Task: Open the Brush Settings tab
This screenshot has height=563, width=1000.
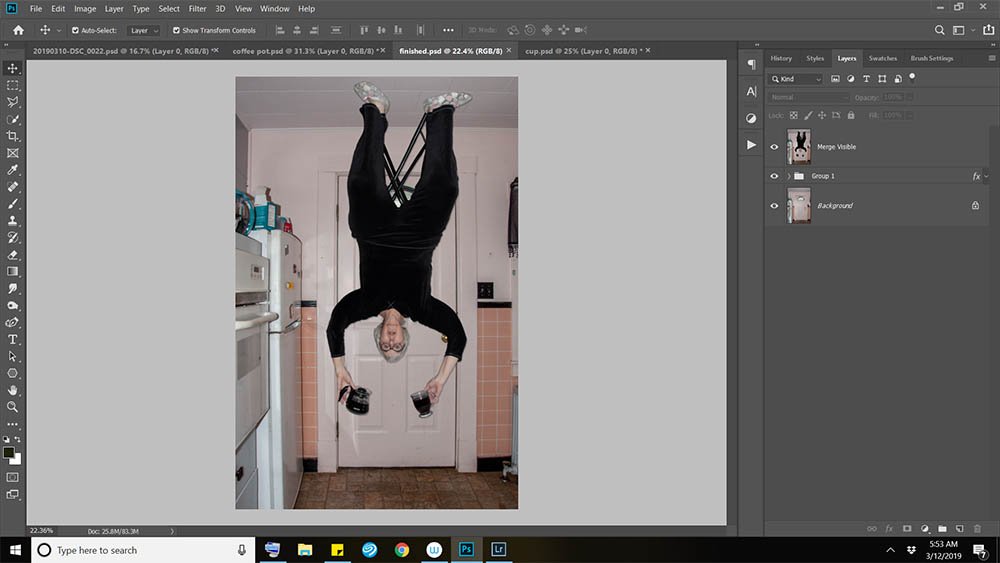Action: click(932, 58)
